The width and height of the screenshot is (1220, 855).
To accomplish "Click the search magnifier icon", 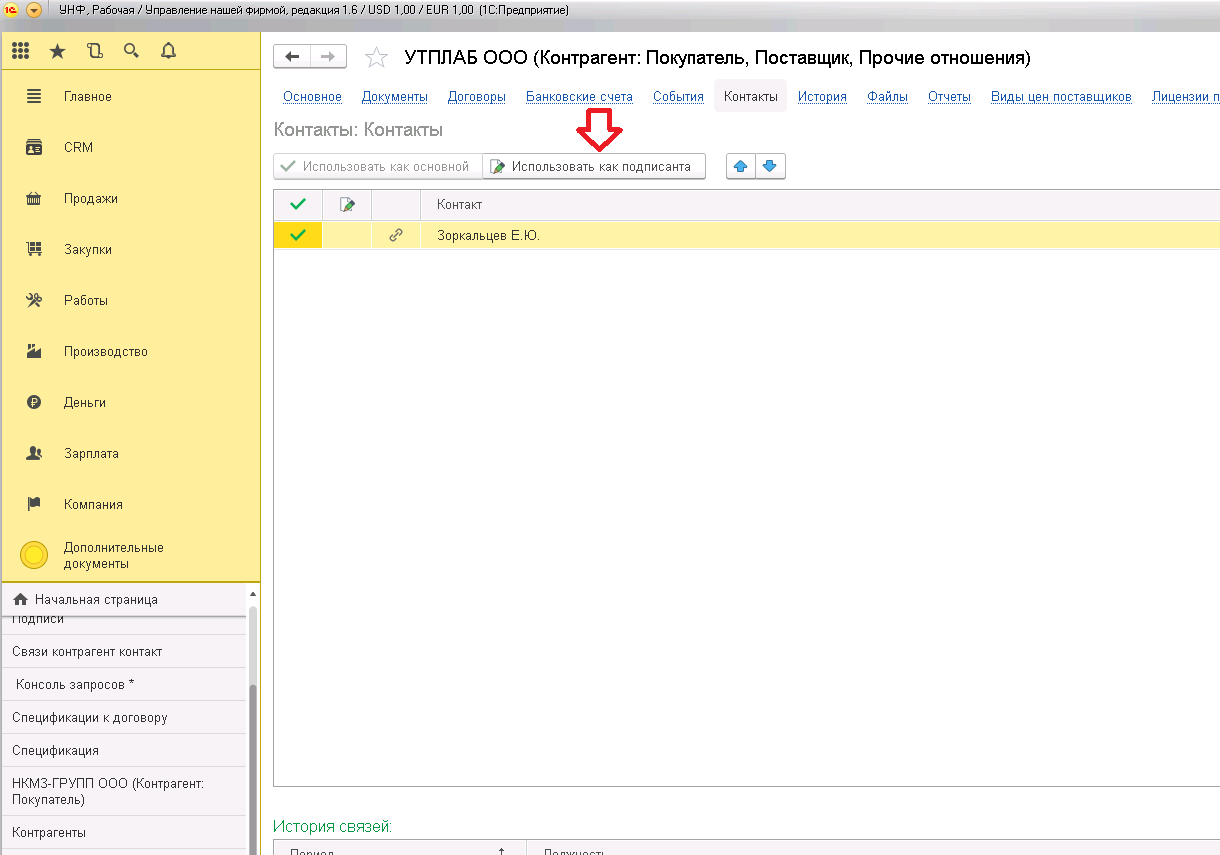I will coord(131,51).
